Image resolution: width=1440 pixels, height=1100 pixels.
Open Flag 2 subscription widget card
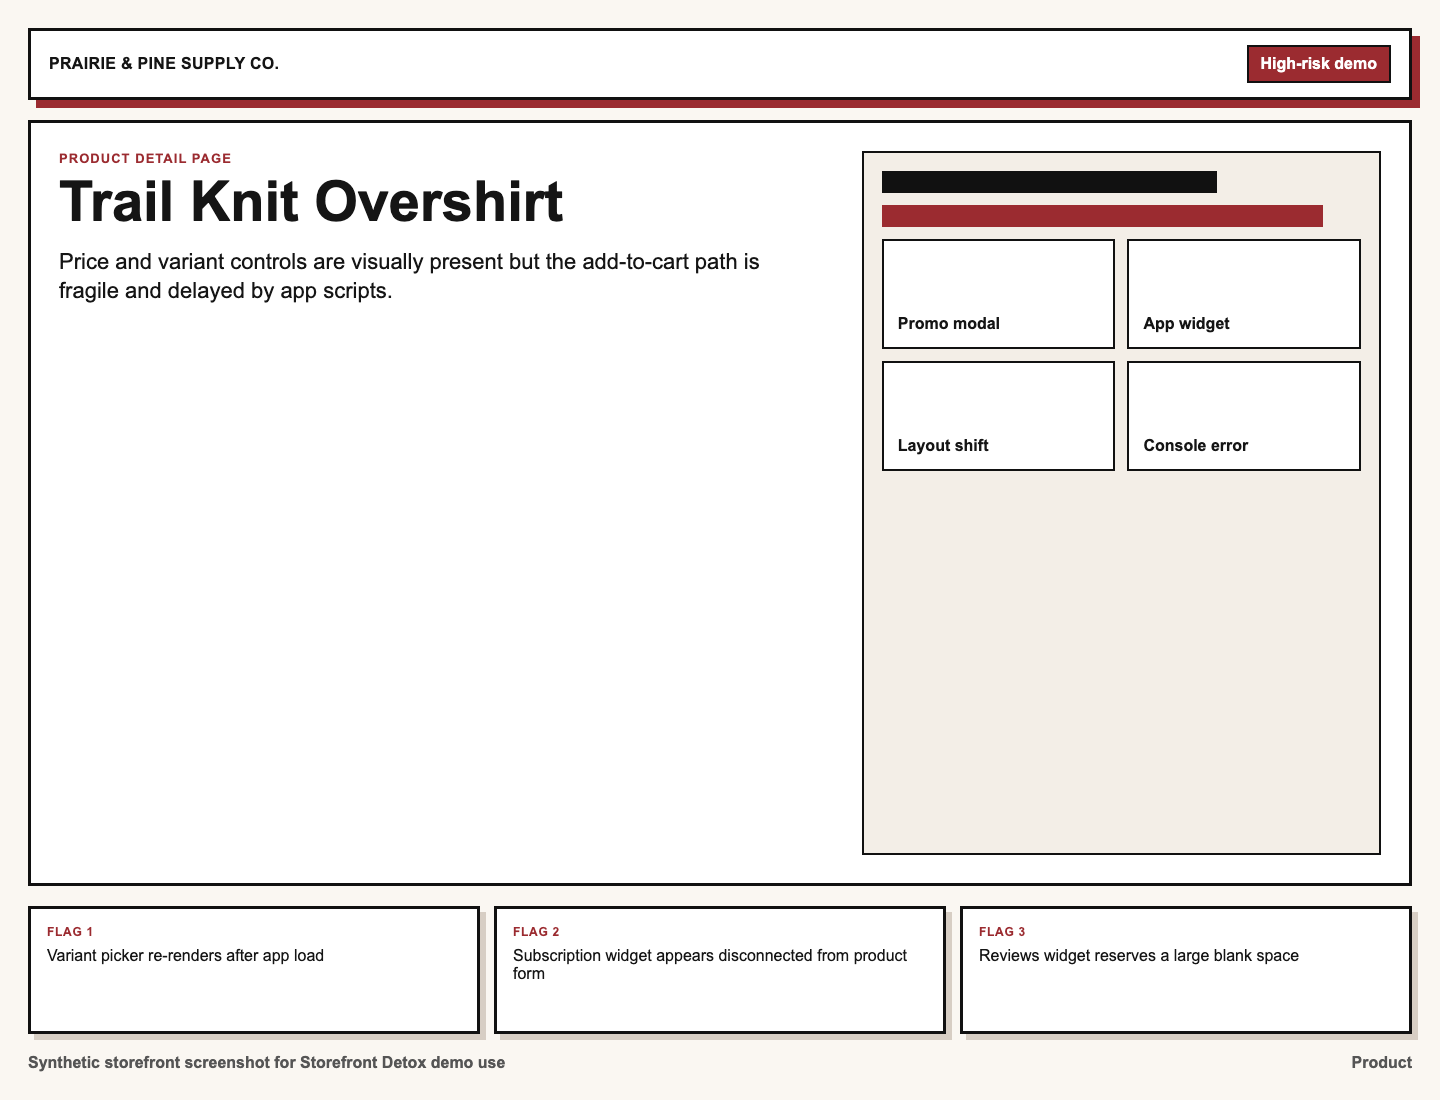720,970
